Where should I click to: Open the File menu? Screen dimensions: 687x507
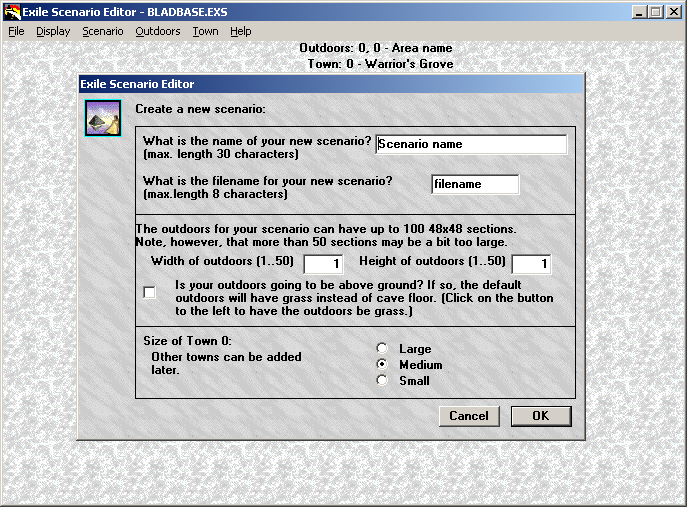coord(16,31)
